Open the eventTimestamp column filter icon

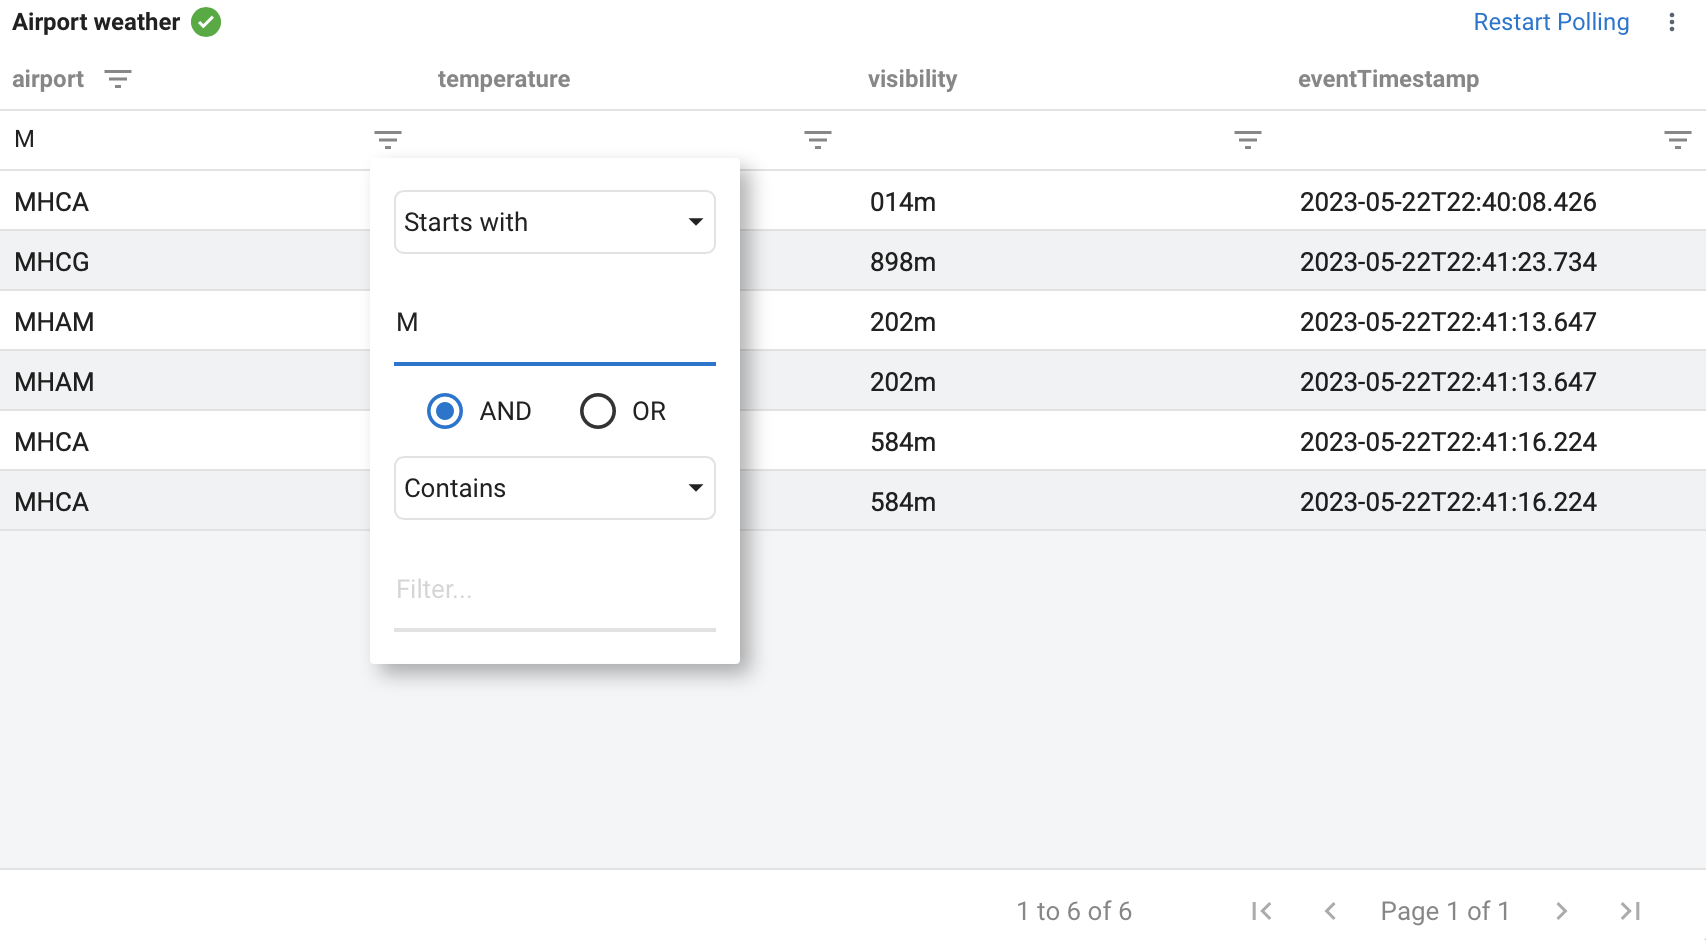tap(1677, 140)
